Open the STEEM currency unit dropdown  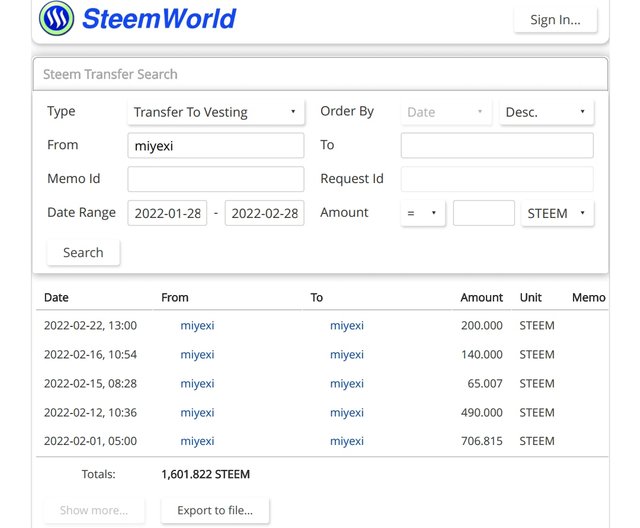[x=557, y=213]
